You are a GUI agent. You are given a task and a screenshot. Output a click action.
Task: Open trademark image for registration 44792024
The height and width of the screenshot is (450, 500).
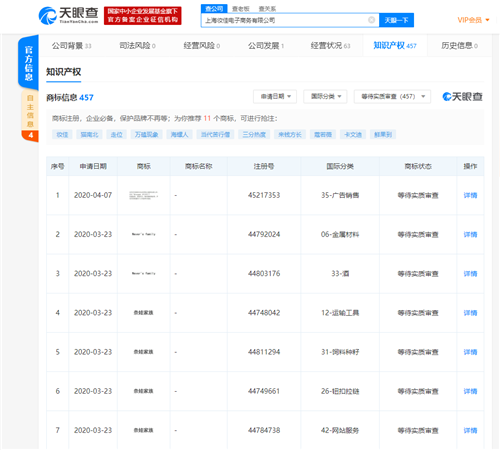tap(144, 234)
